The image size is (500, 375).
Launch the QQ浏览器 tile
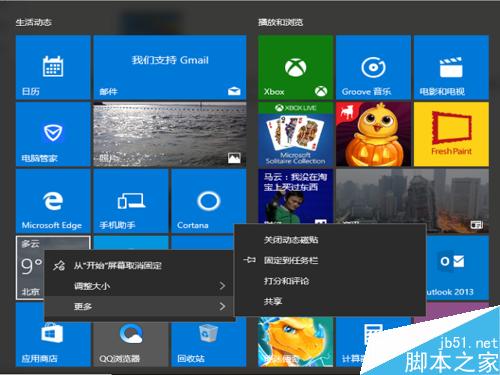coord(131,344)
